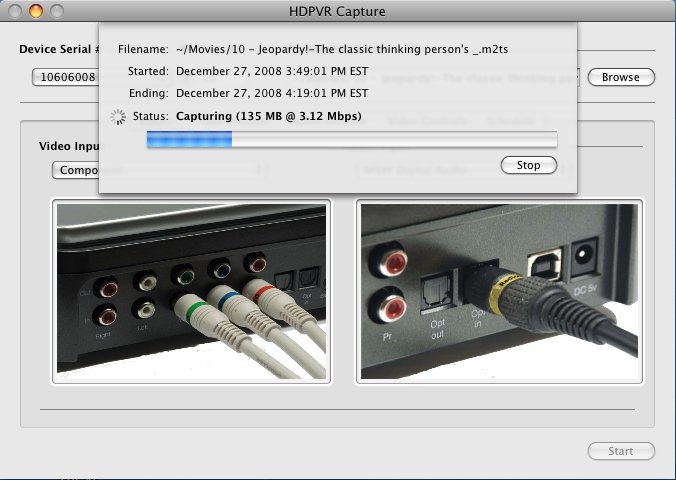Click the Ending date and time
The image size is (676, 480).
click(x=272, y=93)
